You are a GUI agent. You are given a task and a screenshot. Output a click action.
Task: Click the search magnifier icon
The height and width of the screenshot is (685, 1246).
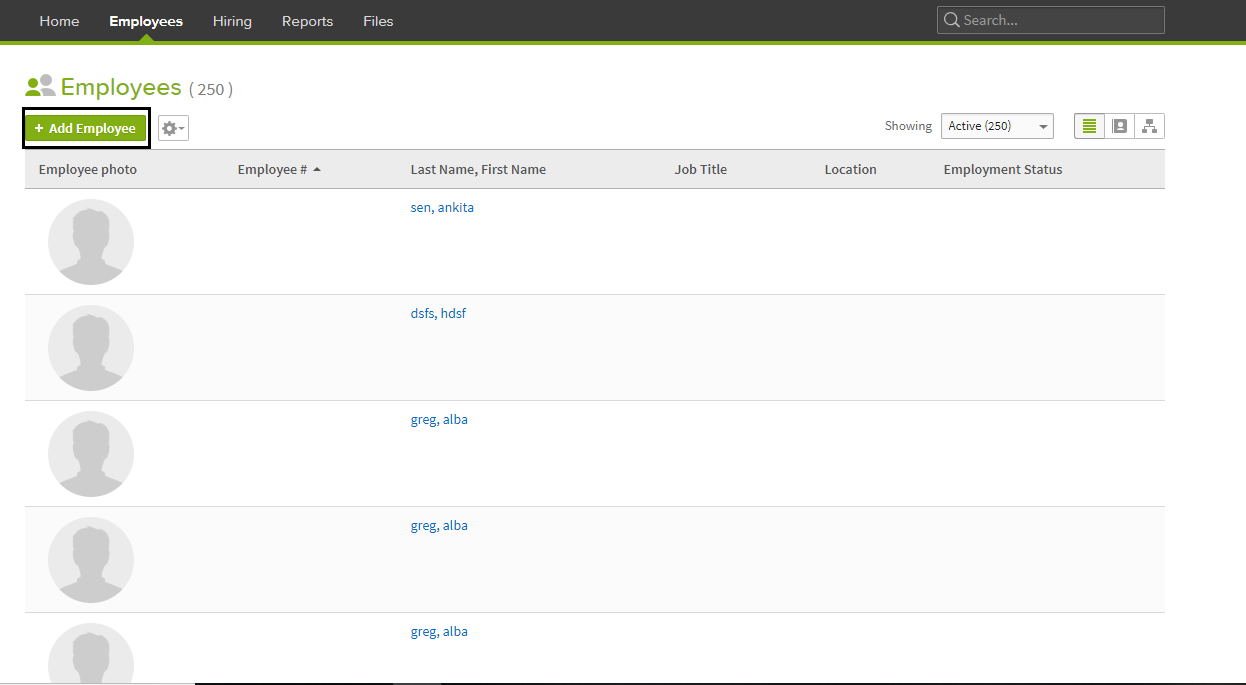point(951,20)
